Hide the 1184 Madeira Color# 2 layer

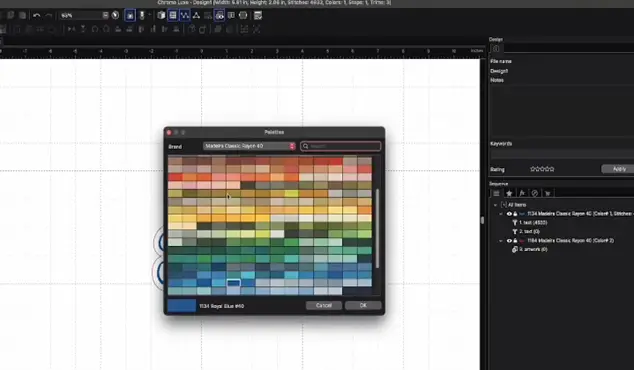pyautogui.click(x=509, y=241)
